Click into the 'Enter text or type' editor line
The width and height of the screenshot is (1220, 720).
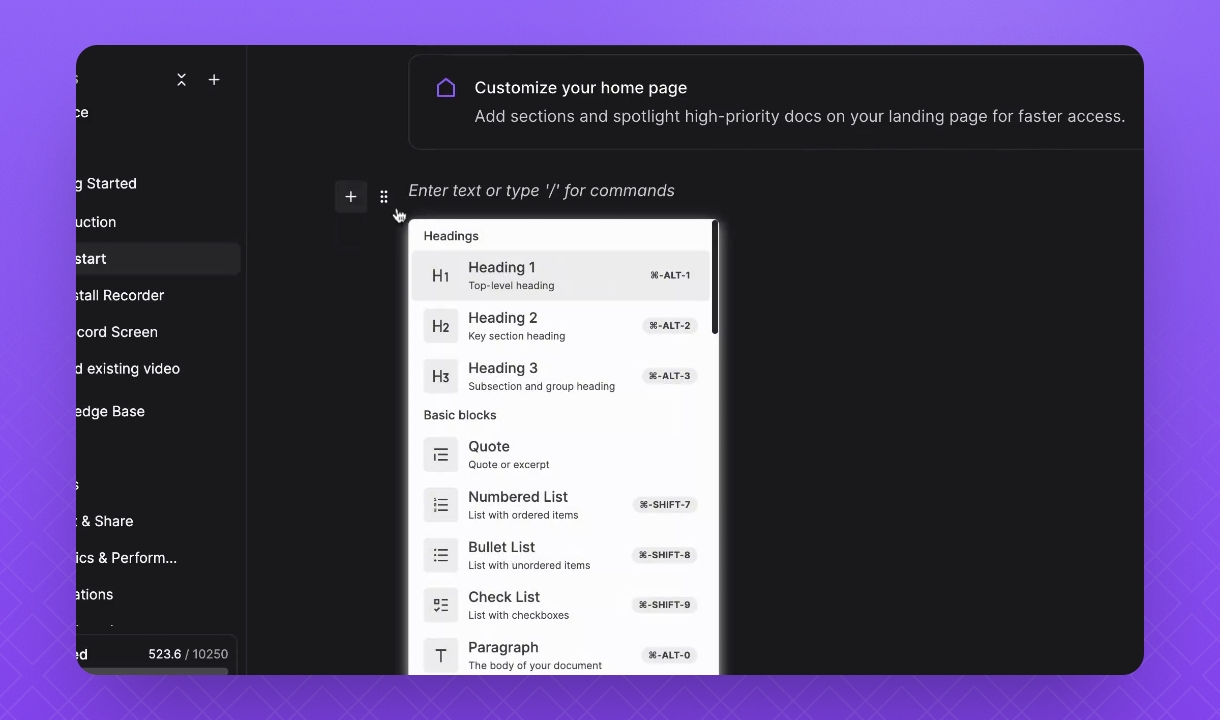(541, 191)
